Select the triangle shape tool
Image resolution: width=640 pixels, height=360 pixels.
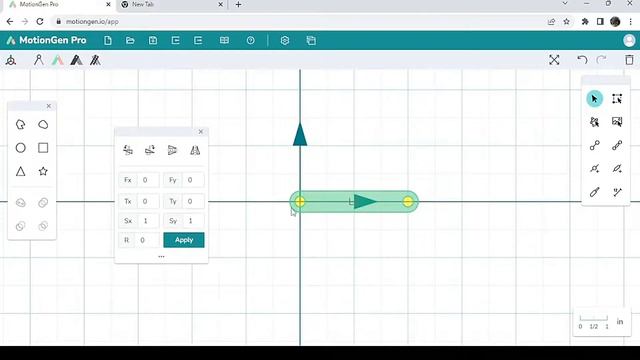(20, 171)
